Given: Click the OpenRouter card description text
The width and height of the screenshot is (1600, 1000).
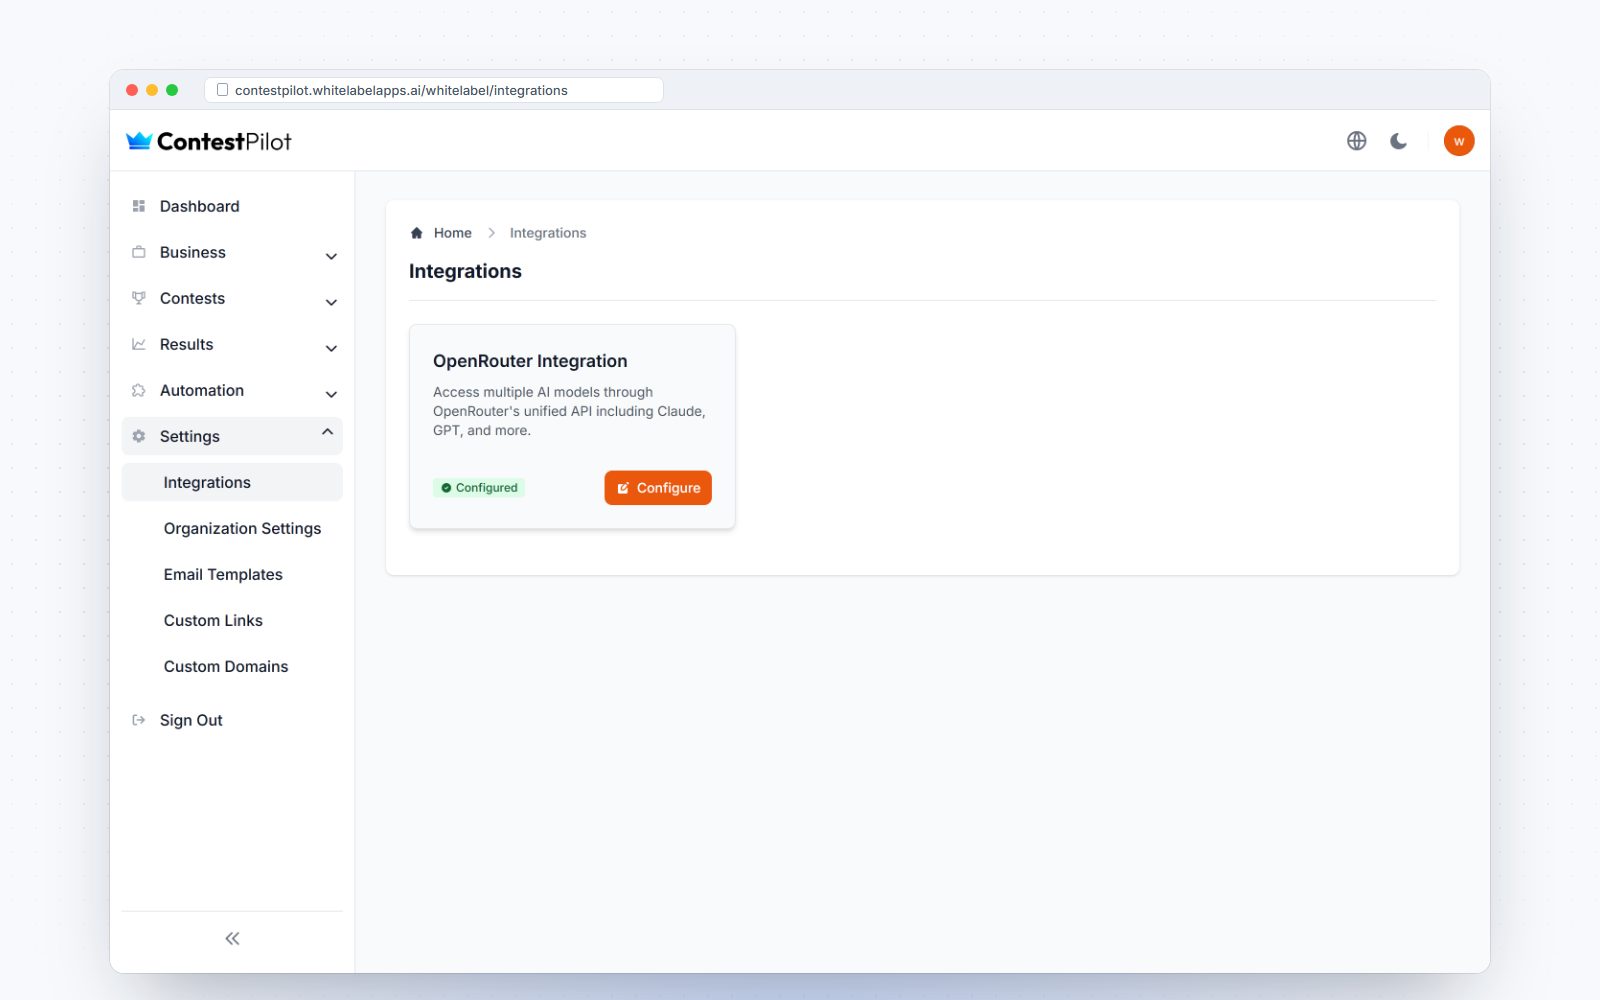Looking at the screenshot, I should pyautogui.click(x=569, y=411).
